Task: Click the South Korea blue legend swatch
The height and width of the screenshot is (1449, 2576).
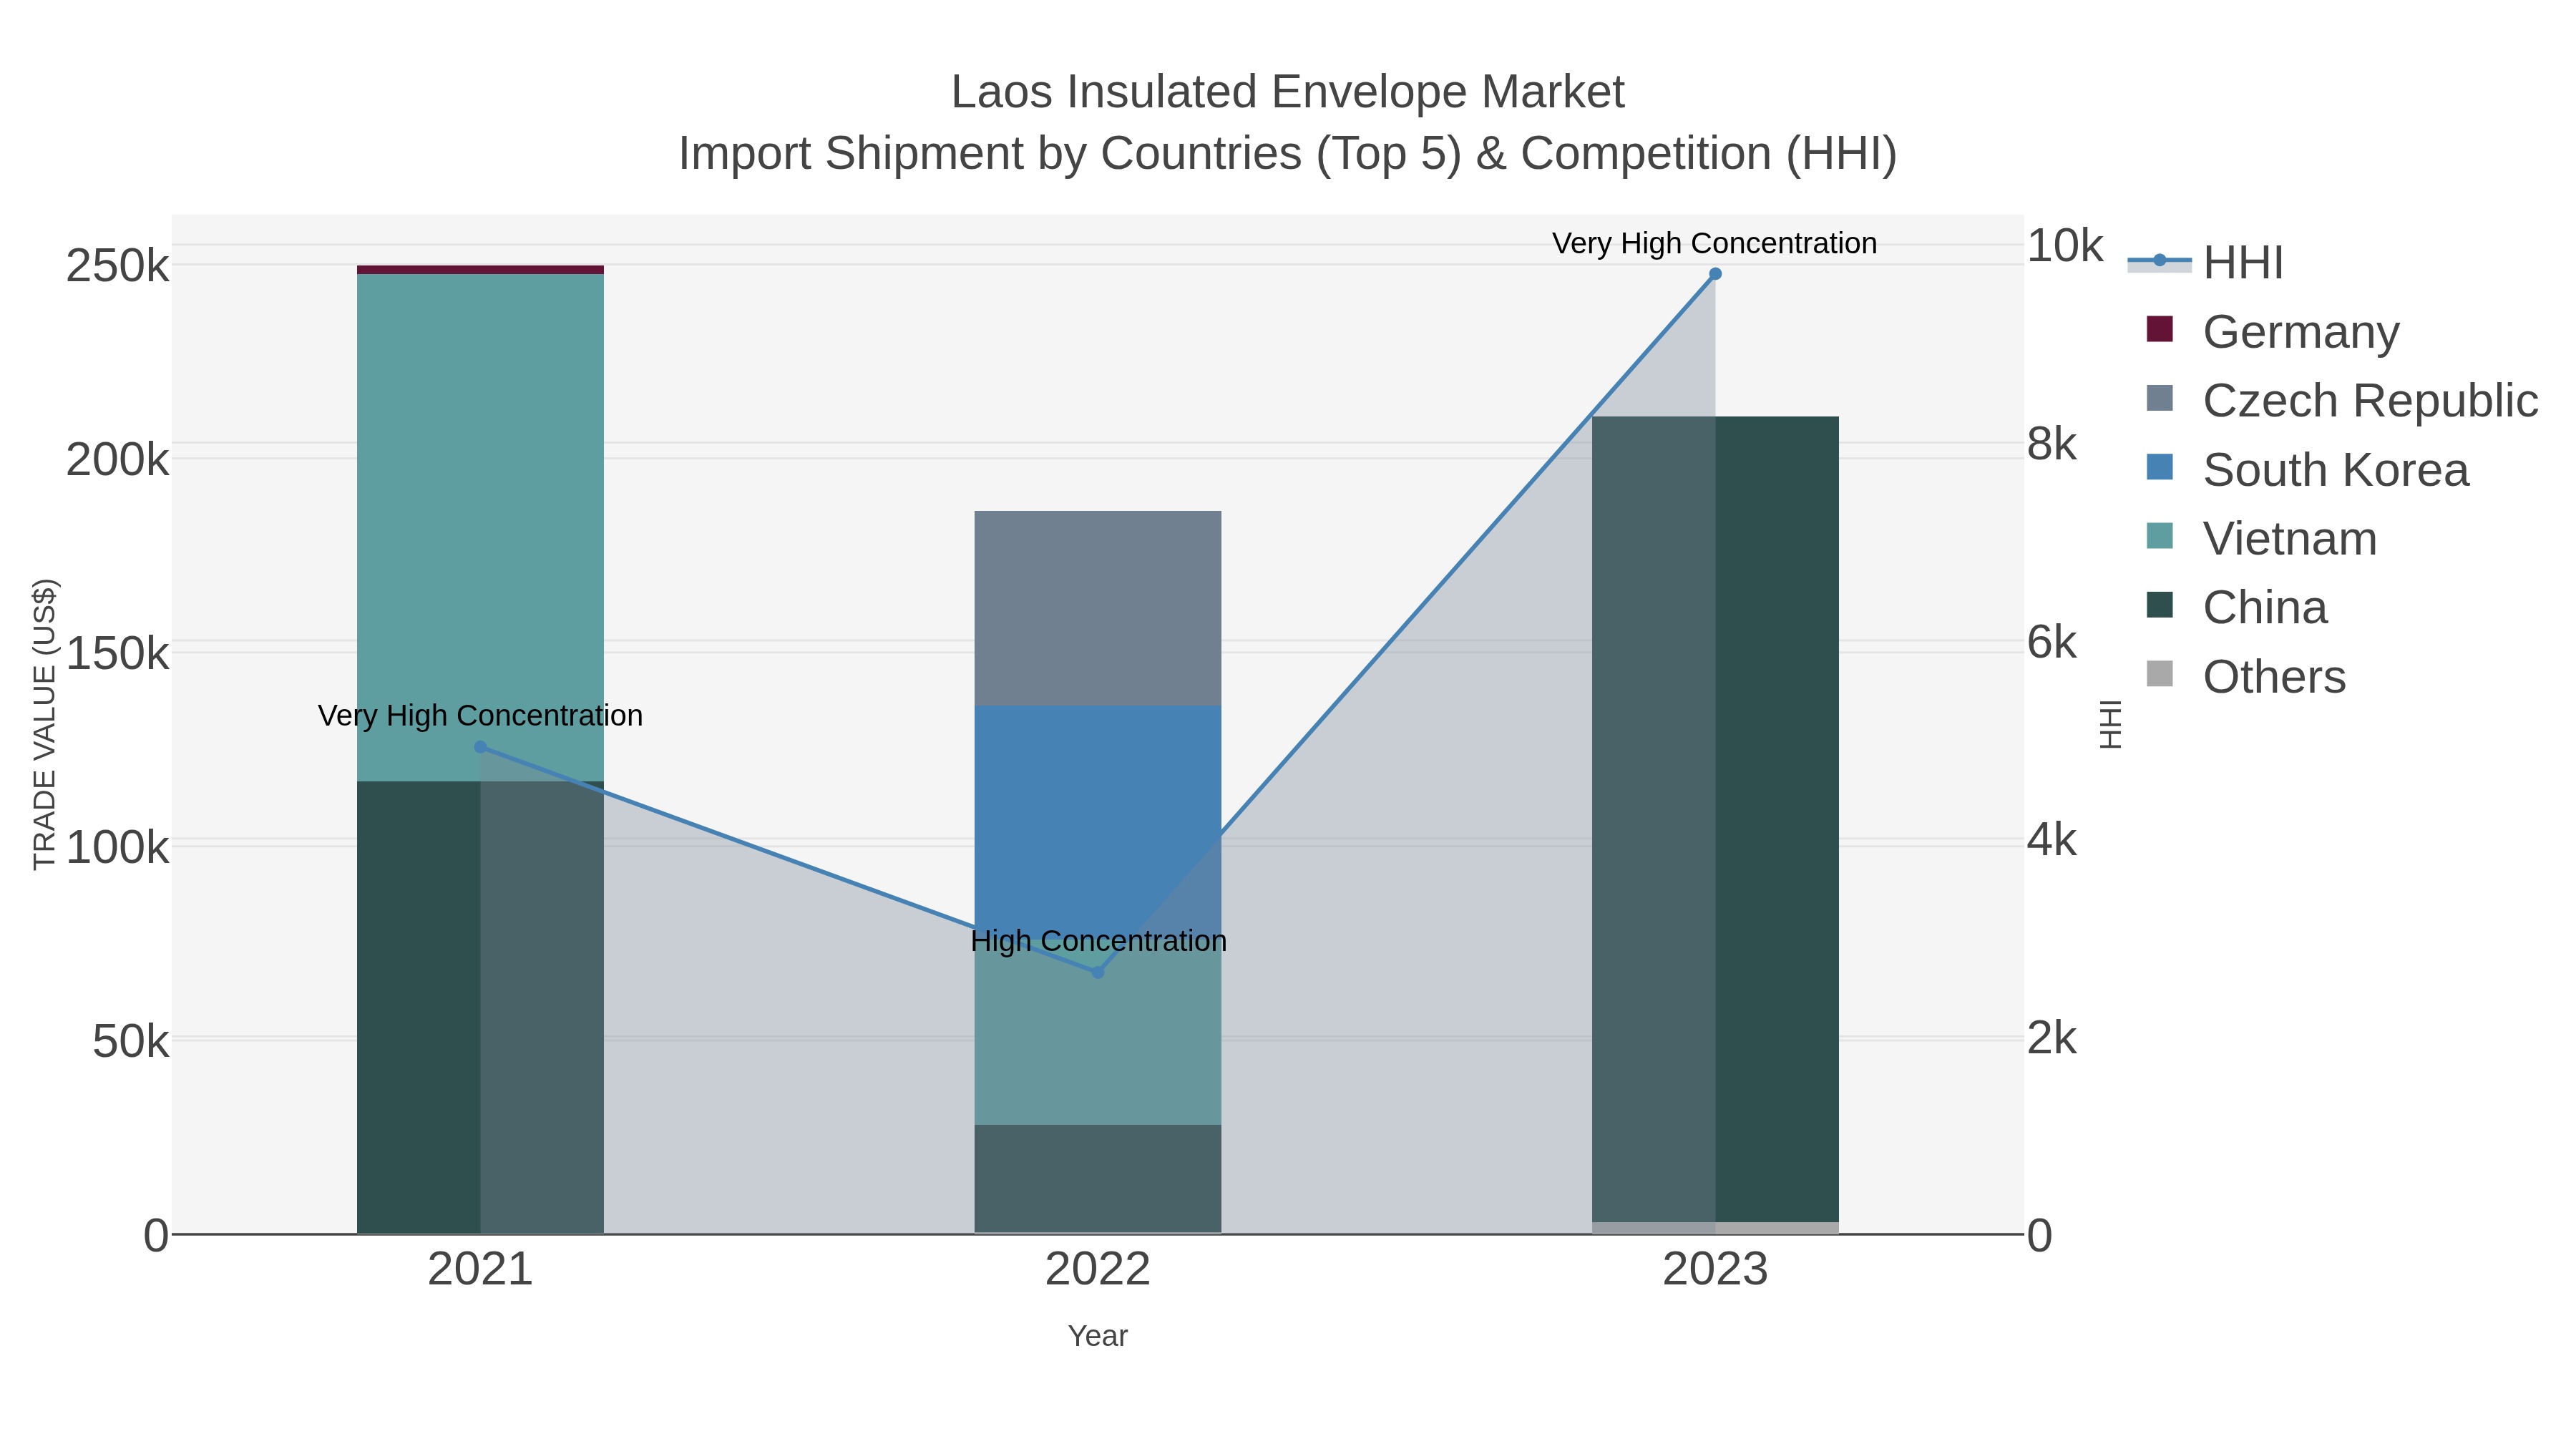Action: click(x=2160, y=467)
